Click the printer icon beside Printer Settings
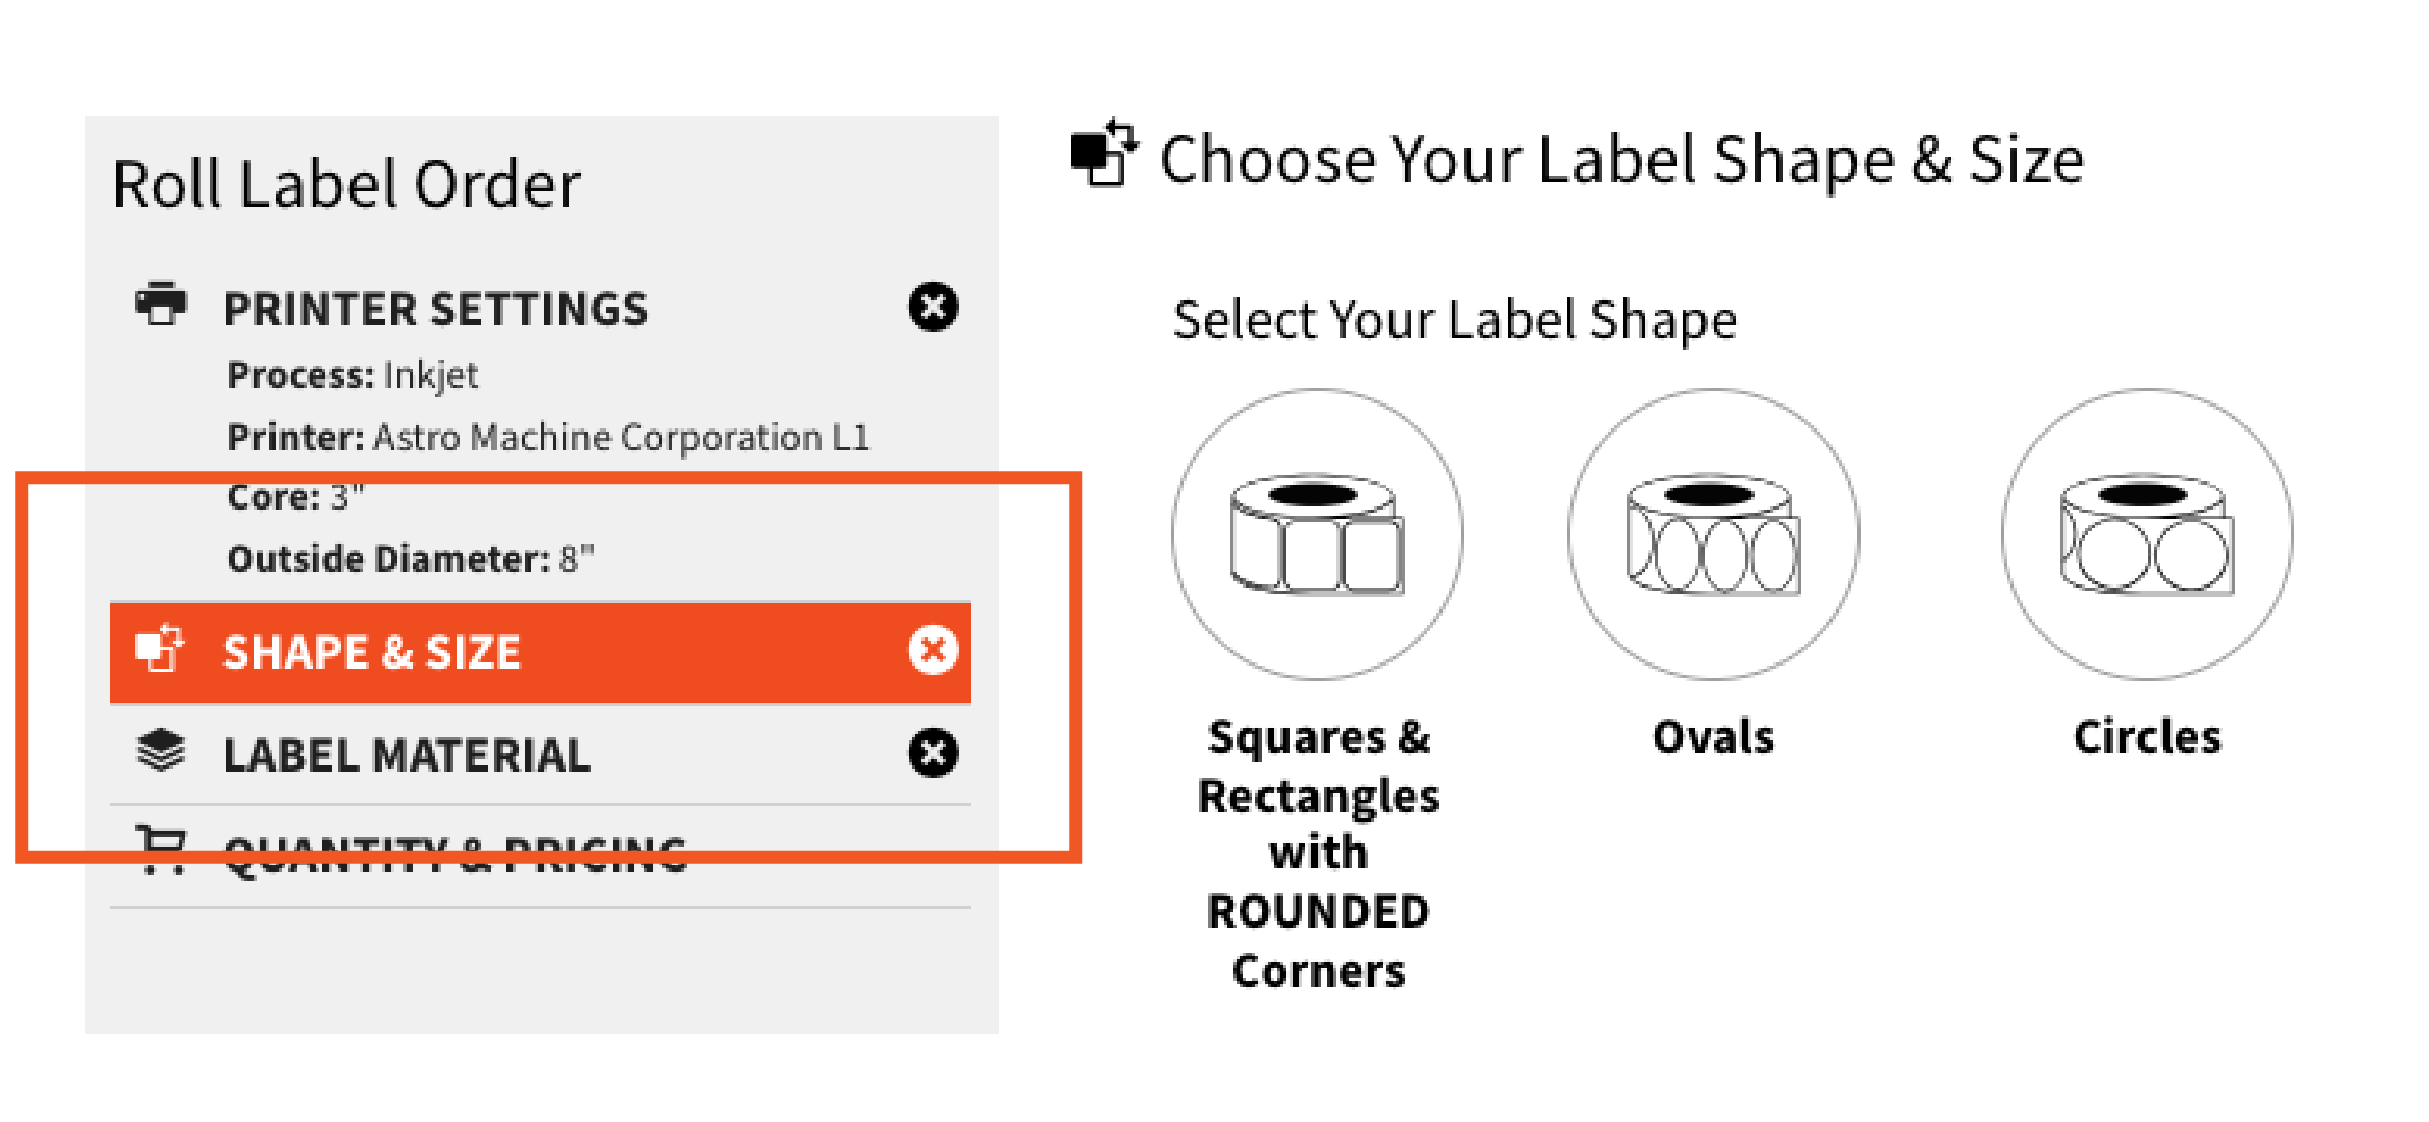This screenshot has width=2429, height=1122. click(x=163, y=305)
